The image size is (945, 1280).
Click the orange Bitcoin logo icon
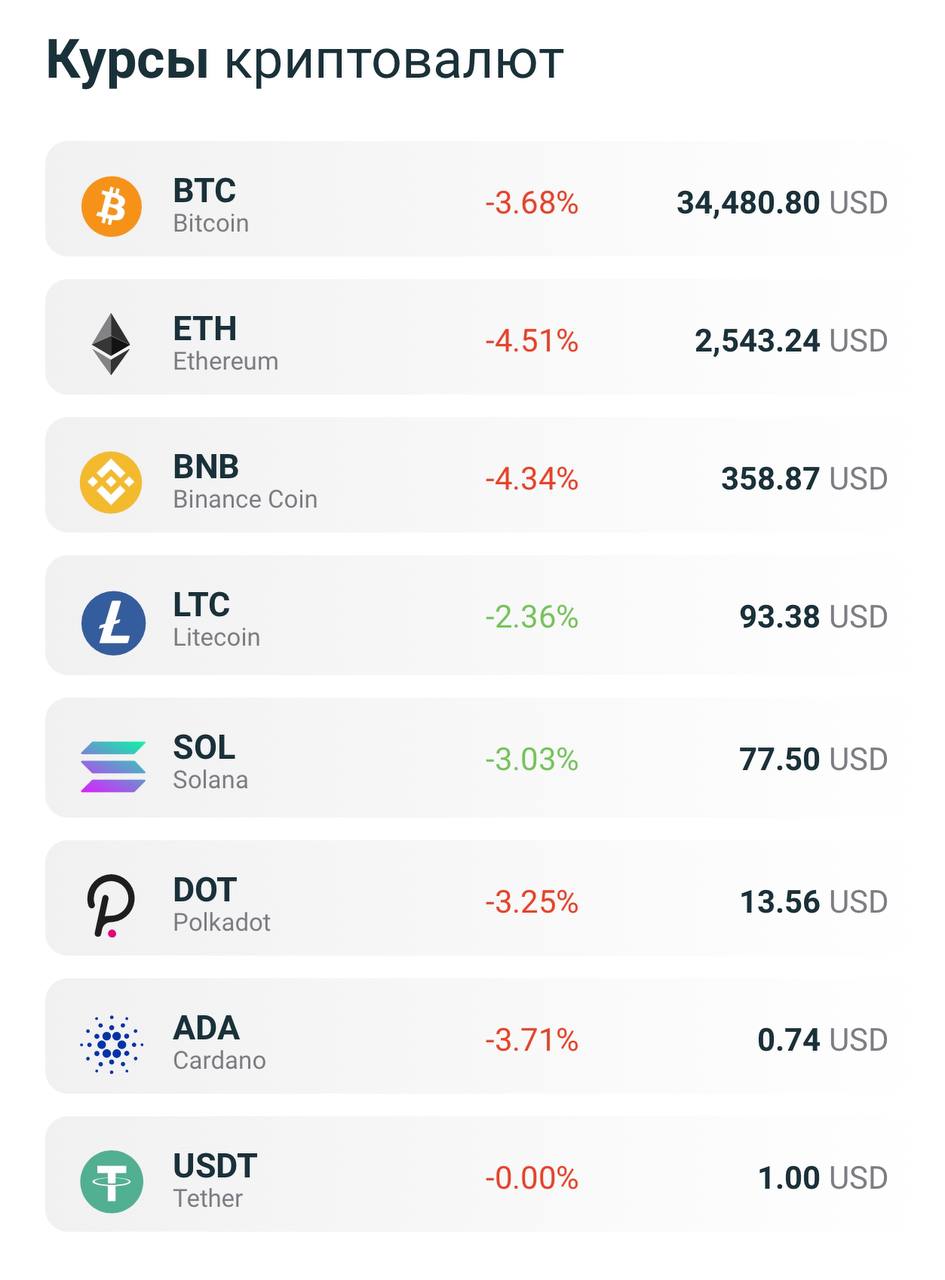(111, 206)
